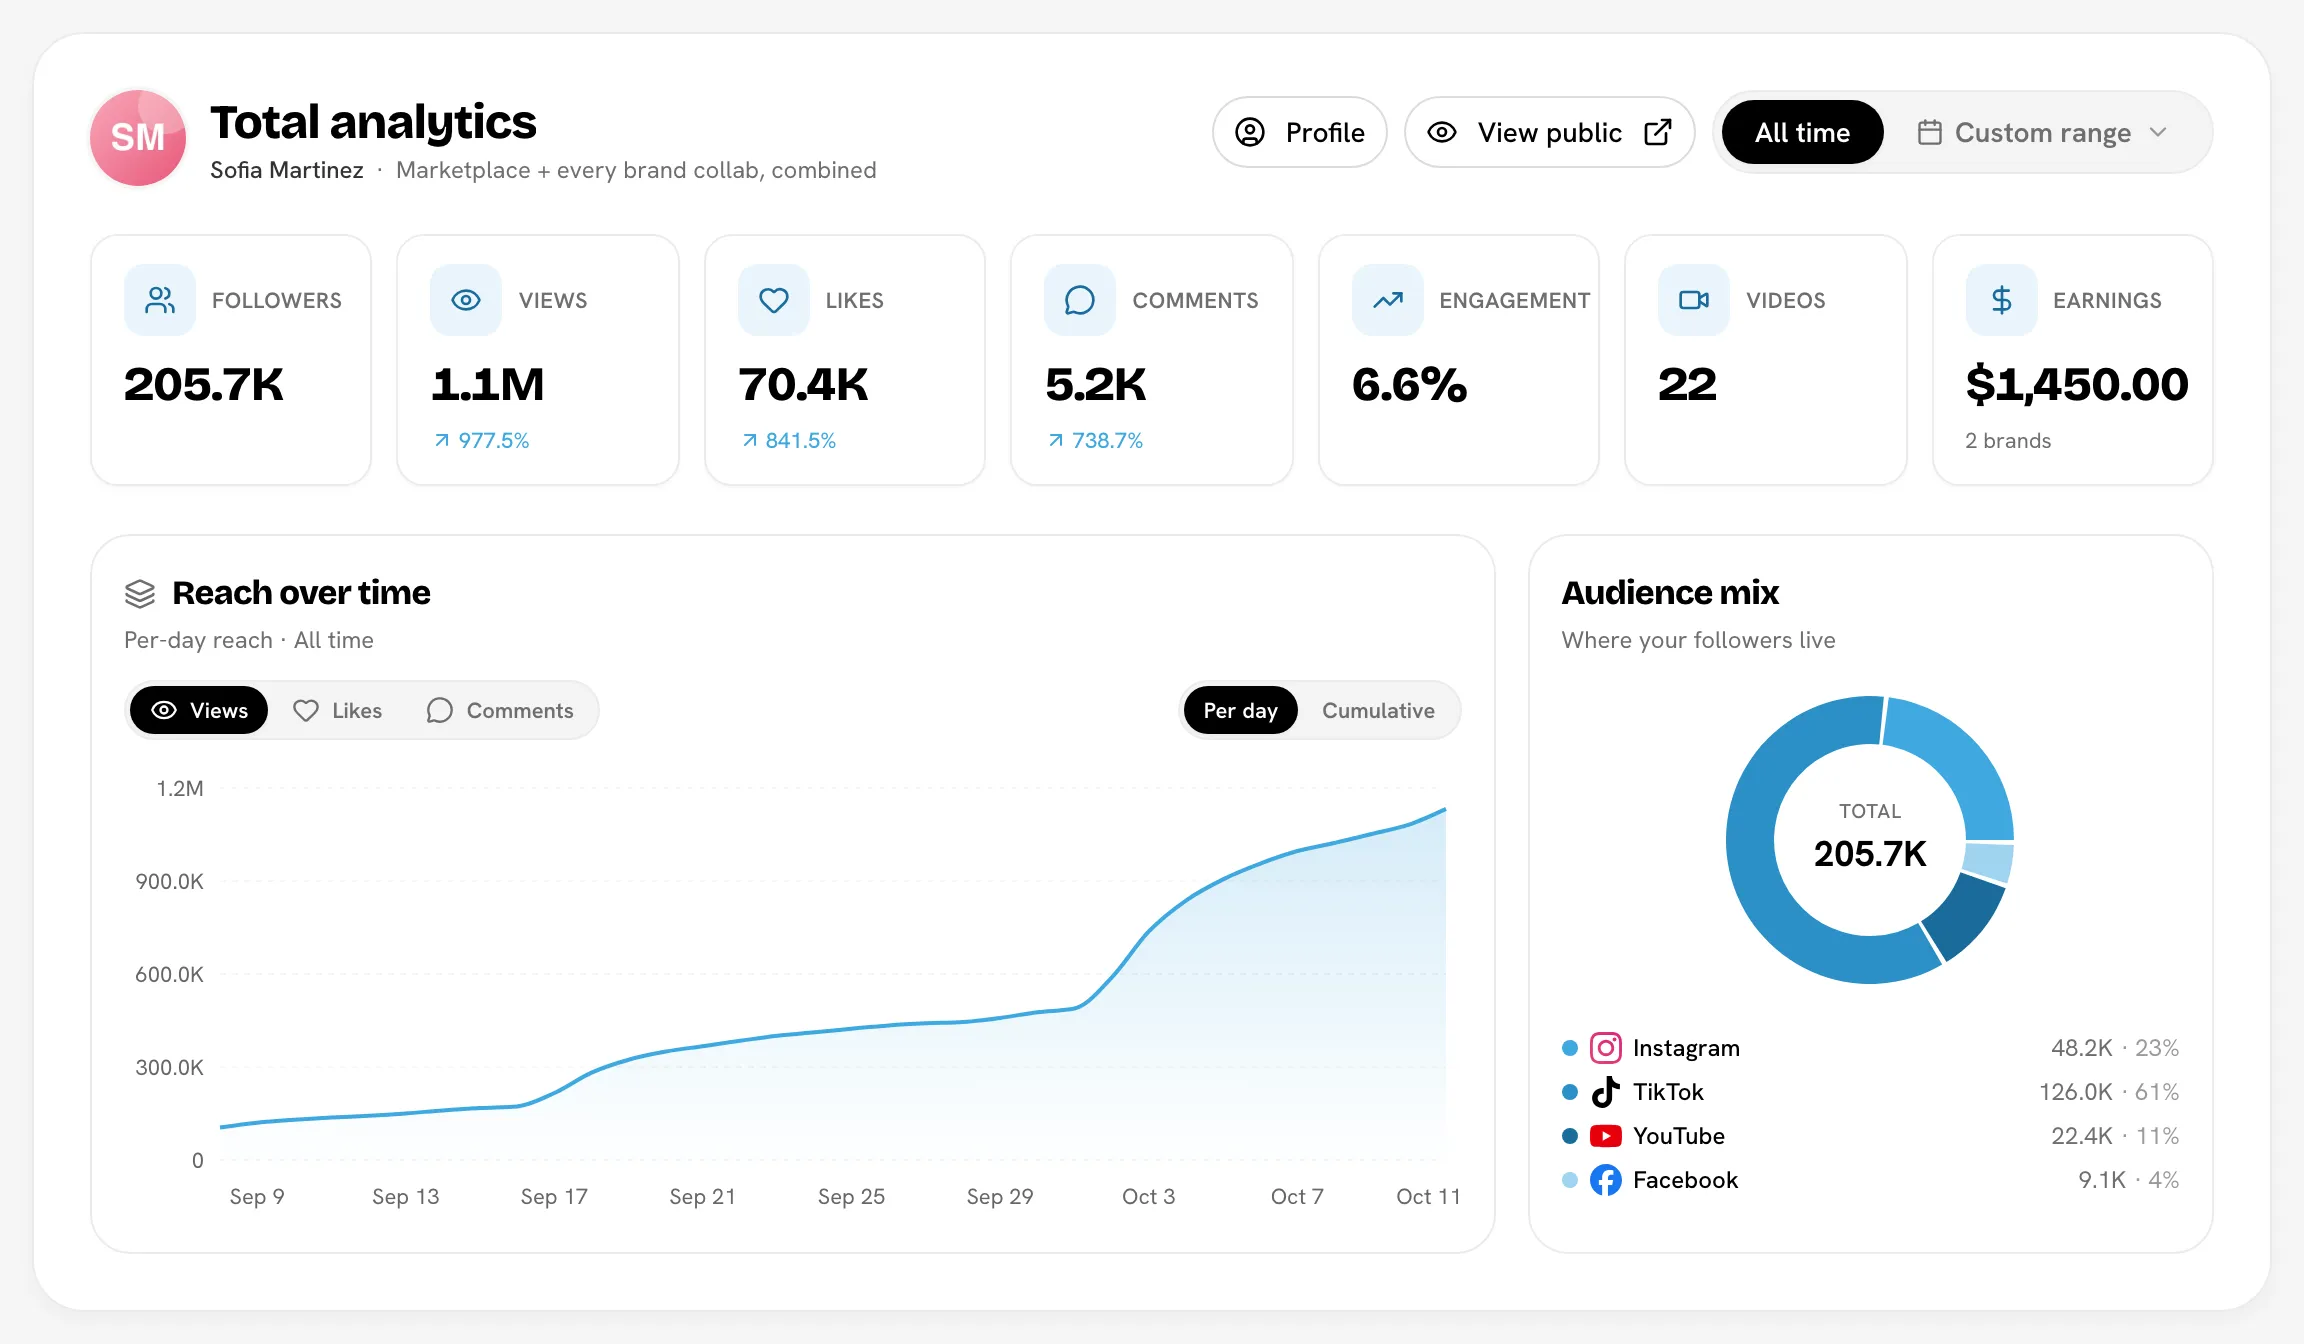
Task: Click the Videos camera icon
Action: click(1694, 300)
